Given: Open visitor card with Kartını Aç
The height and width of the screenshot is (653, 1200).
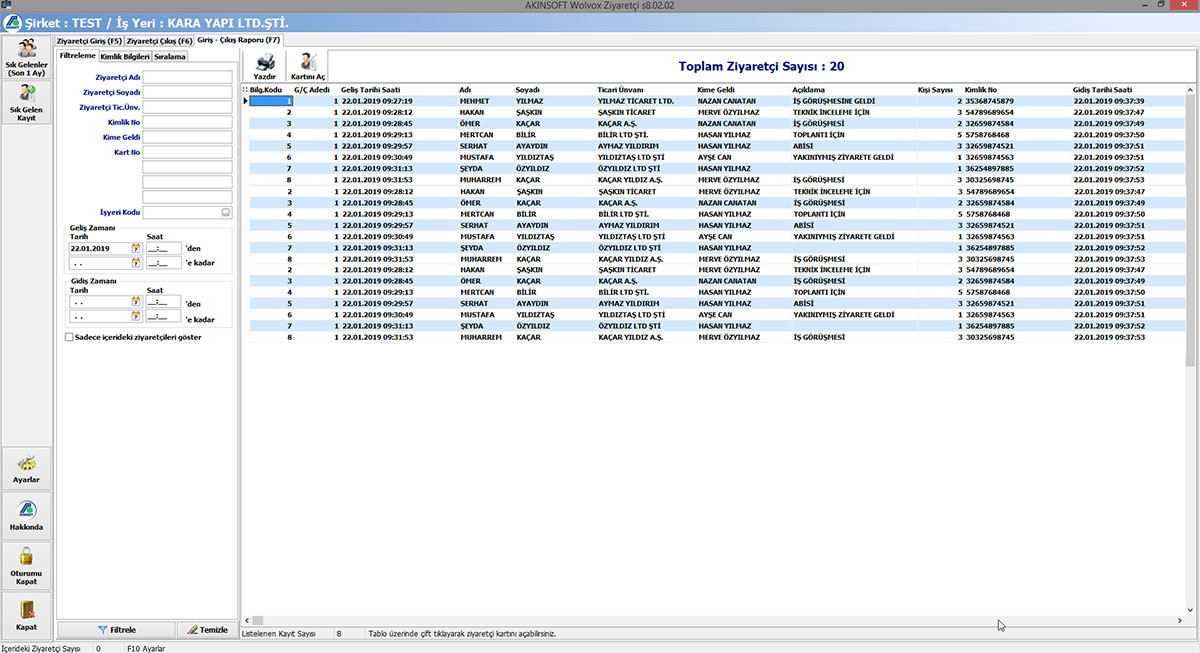Looking at the screenshot, I should 307,66.
